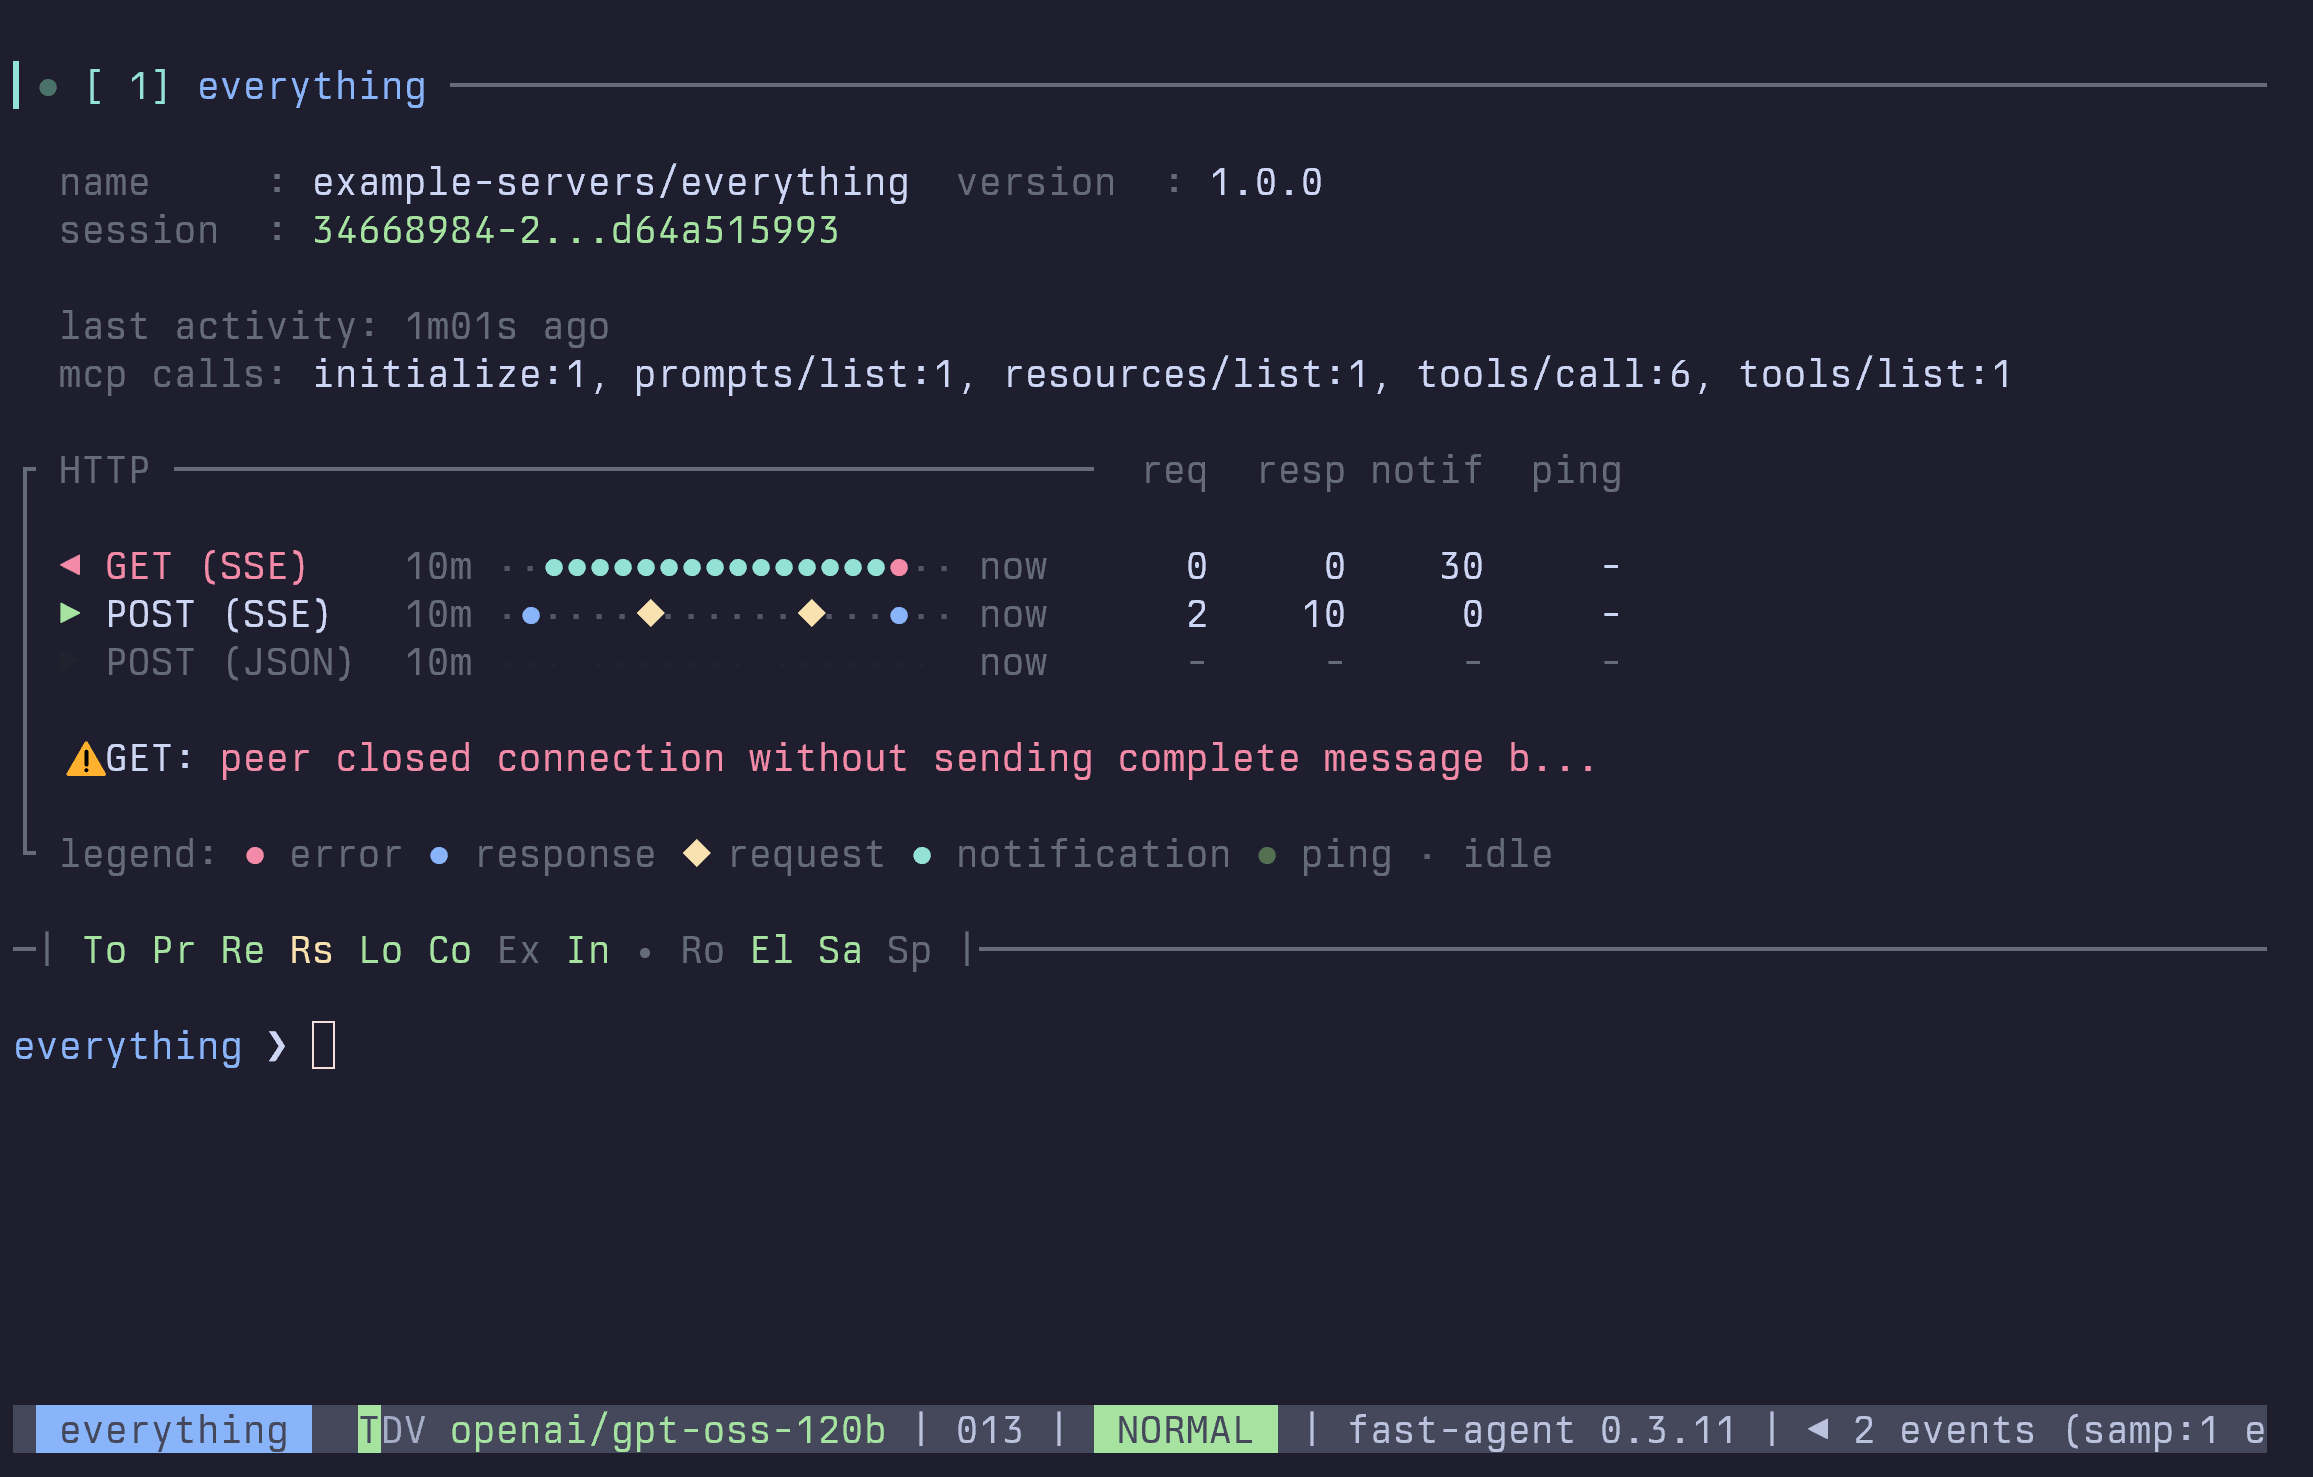Viewport: 2313px width, 1477px height.
Task: Expand the POST (JSON) row
Action: [69, 661]
